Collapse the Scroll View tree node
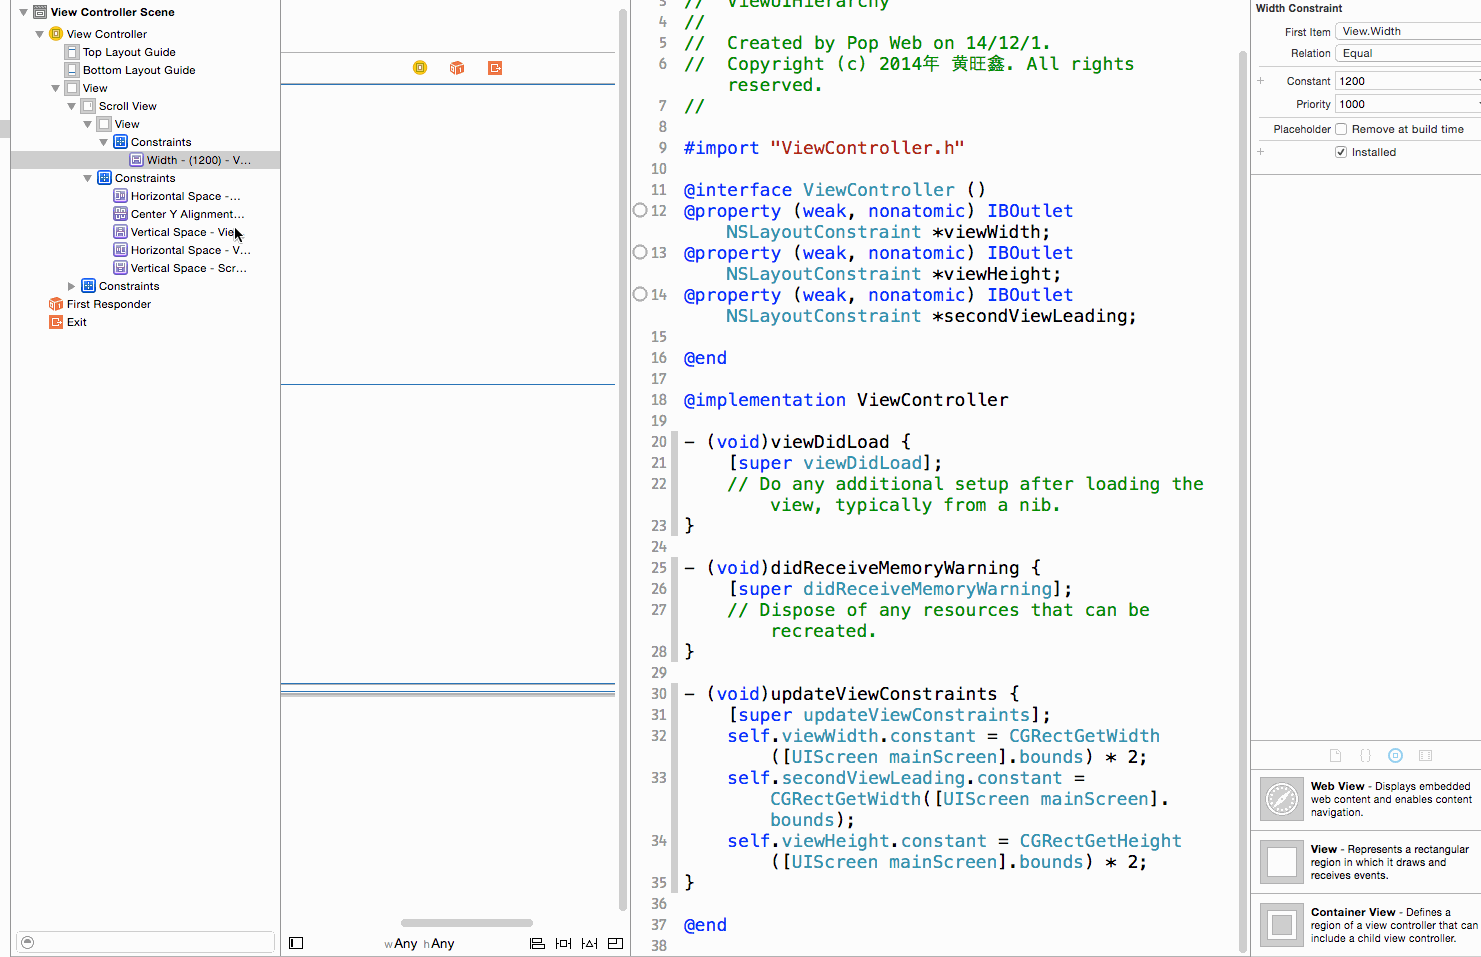The height and width of the screenshot is (957, 1481). [x=72, y=106]
